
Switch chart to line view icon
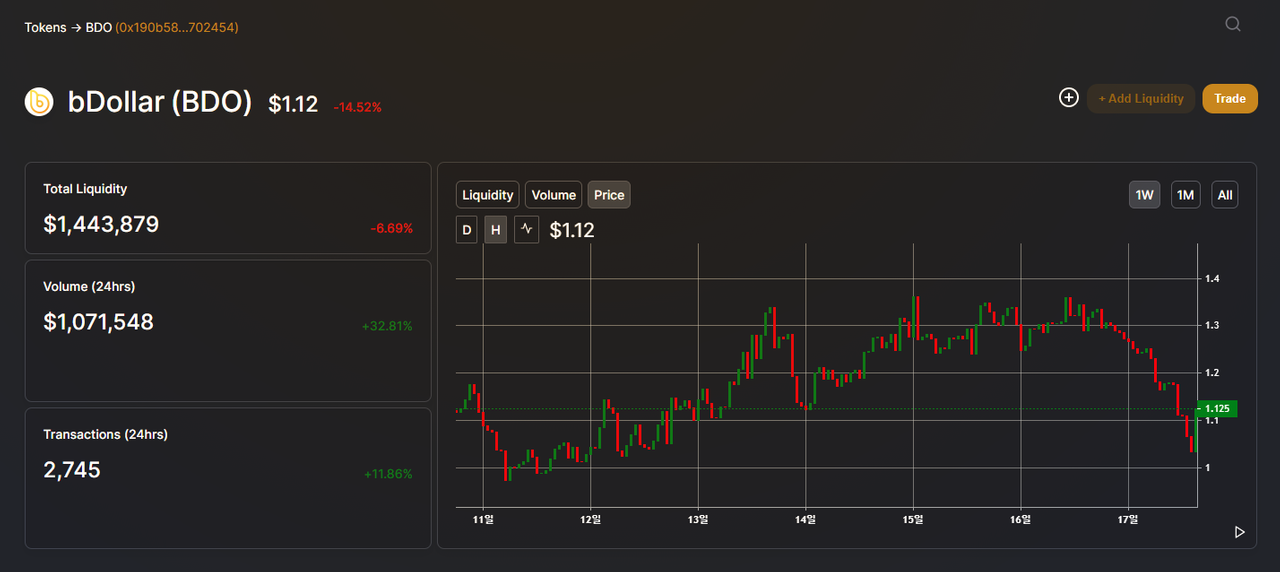click(x=527, y=230)
